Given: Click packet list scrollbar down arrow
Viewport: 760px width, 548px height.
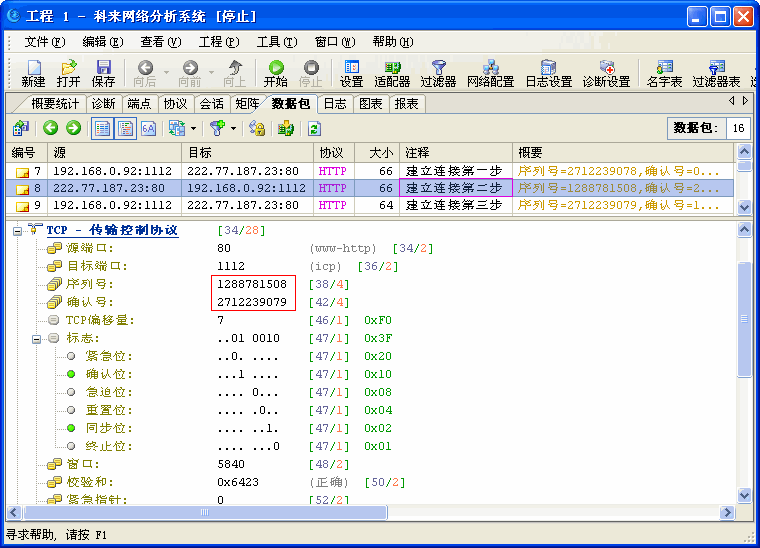Looking at the screenshot, I should [744, 207].
